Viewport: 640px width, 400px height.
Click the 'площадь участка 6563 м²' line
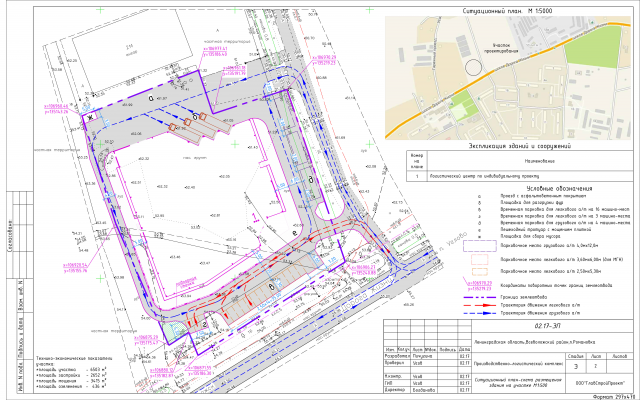[71, 369]
